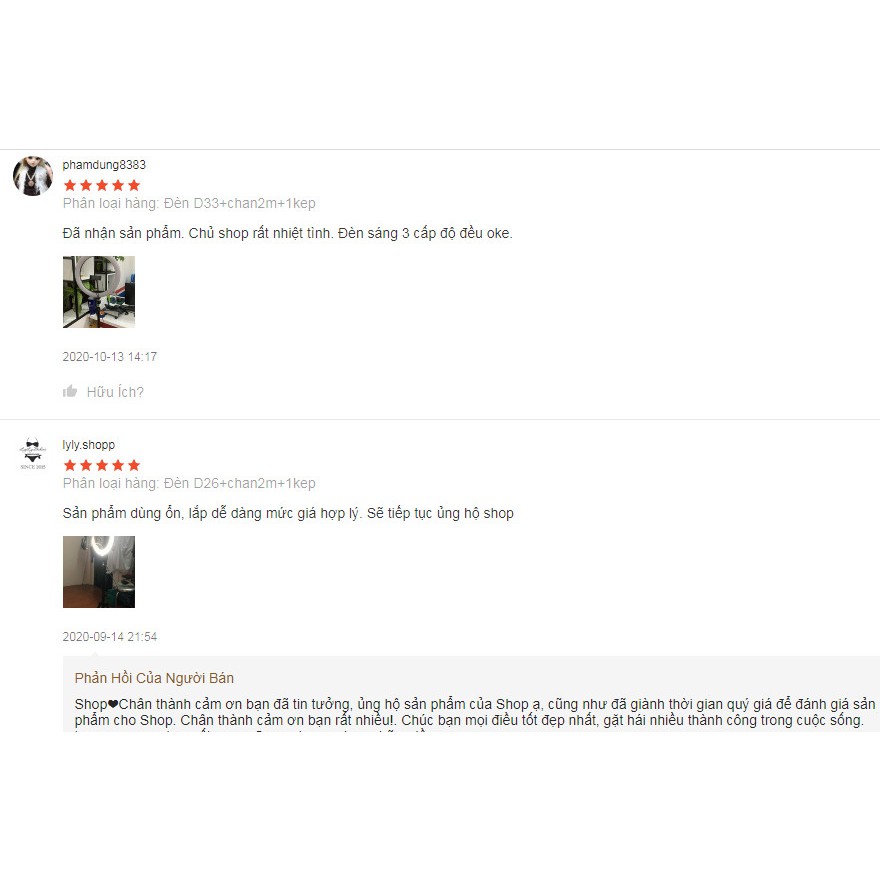Click the Hữu Ích? helpful text
Image resolution: width=880 pixels, height=880 pixels.
coord(115,392)
